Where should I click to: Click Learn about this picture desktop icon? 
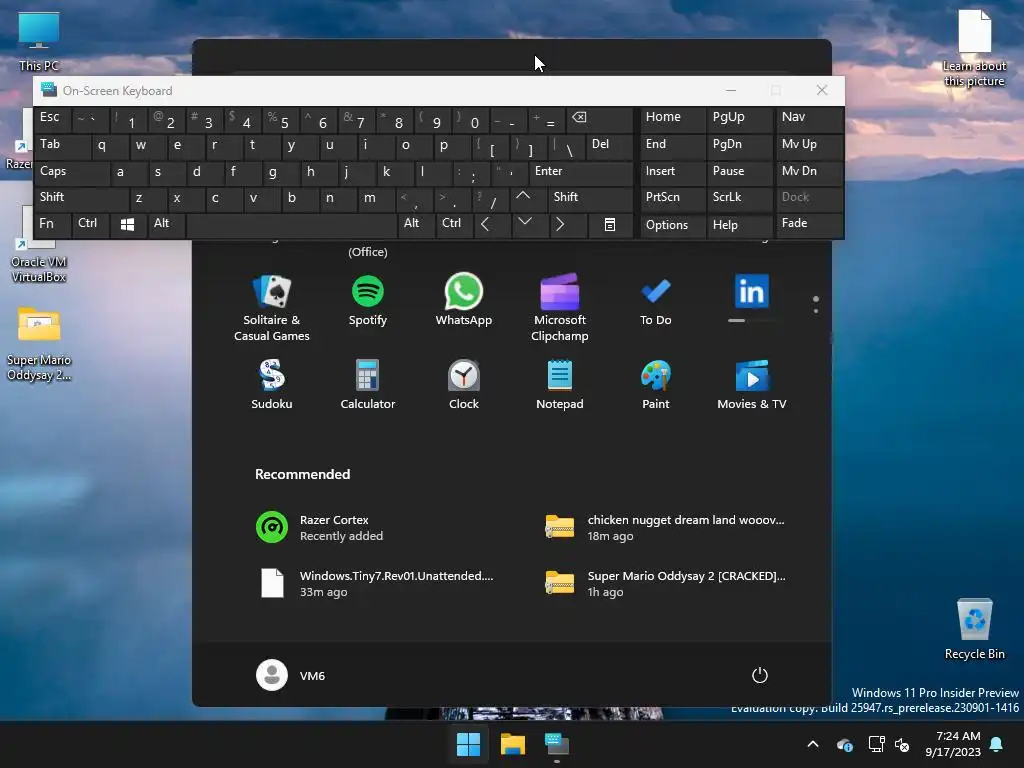[974, 48]
